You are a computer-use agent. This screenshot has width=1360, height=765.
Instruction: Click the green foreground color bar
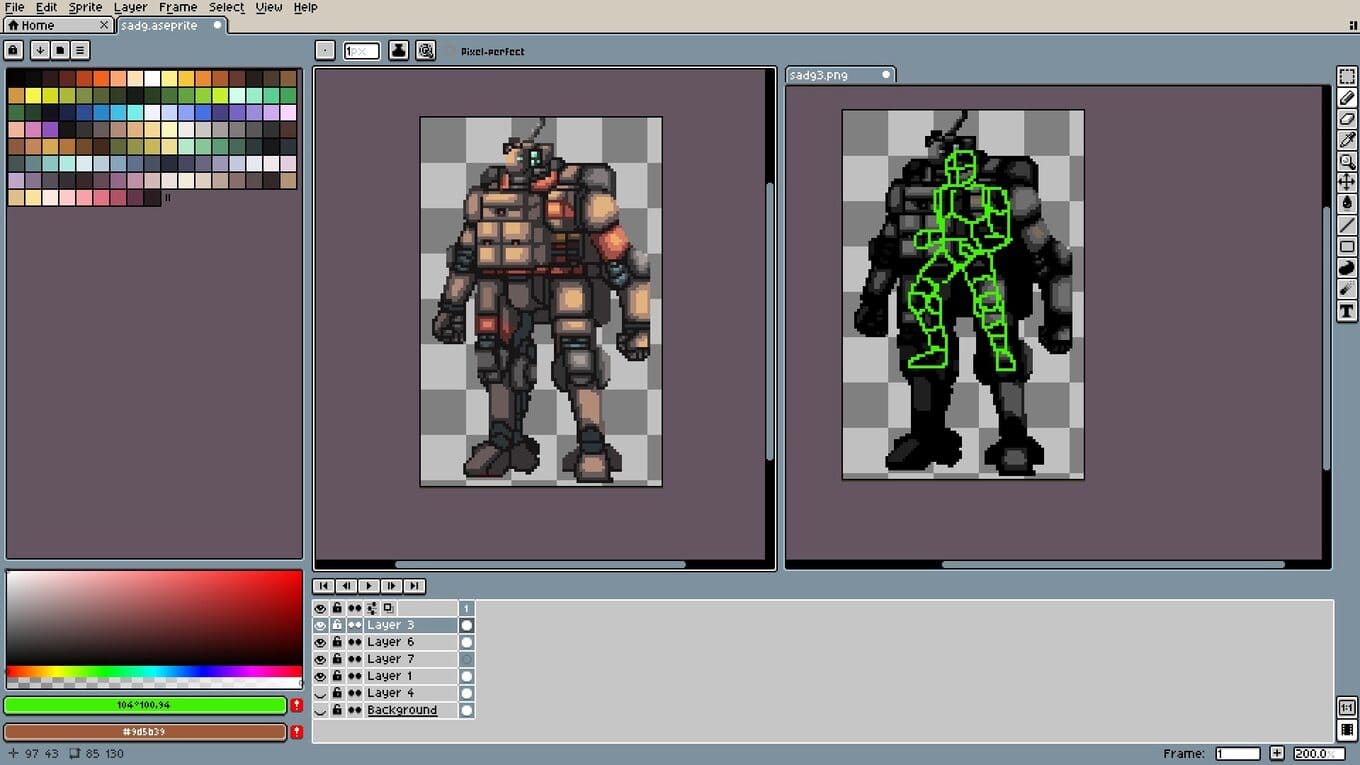click(145, 705)
